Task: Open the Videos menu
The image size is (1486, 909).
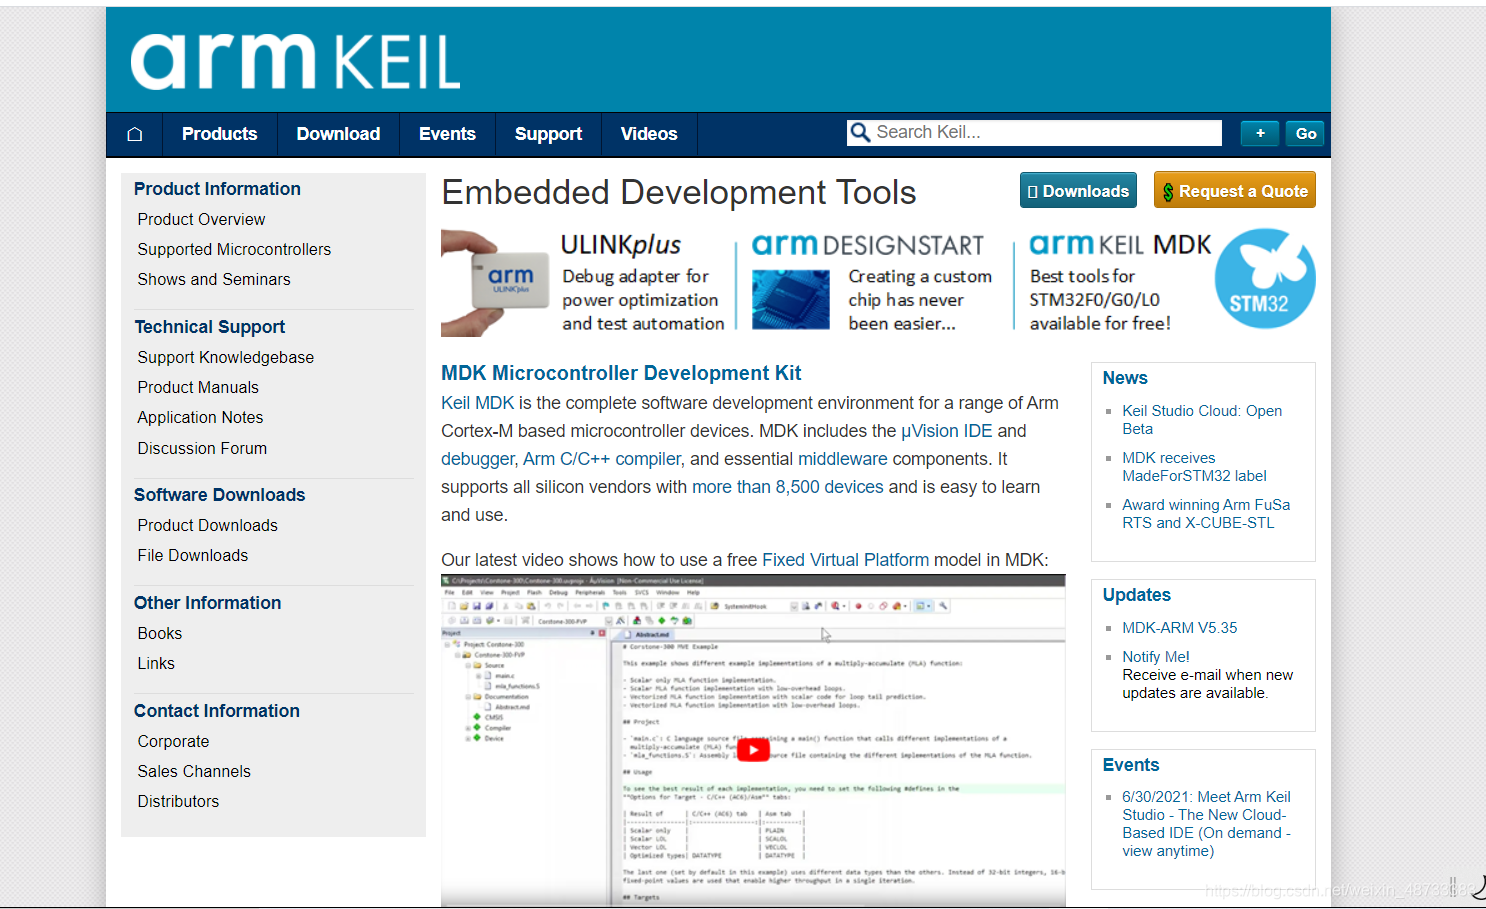Action: pos(649,134)
